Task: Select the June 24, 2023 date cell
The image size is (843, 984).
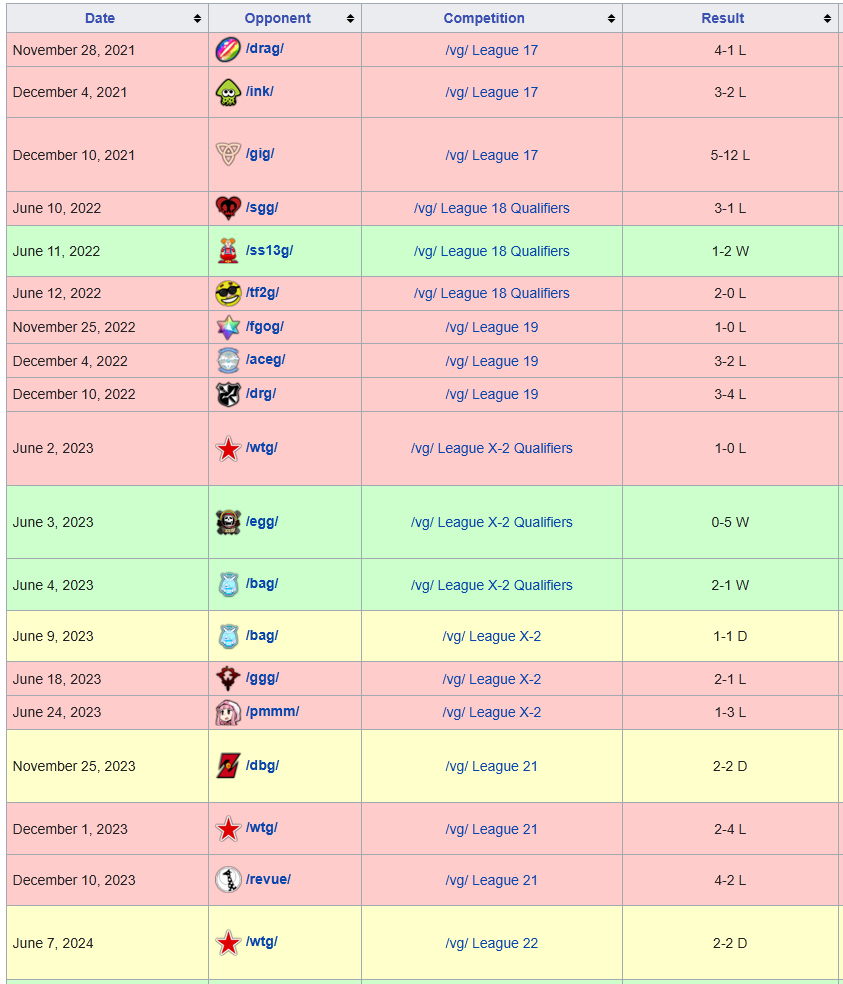Action: [x=107, y=712]
